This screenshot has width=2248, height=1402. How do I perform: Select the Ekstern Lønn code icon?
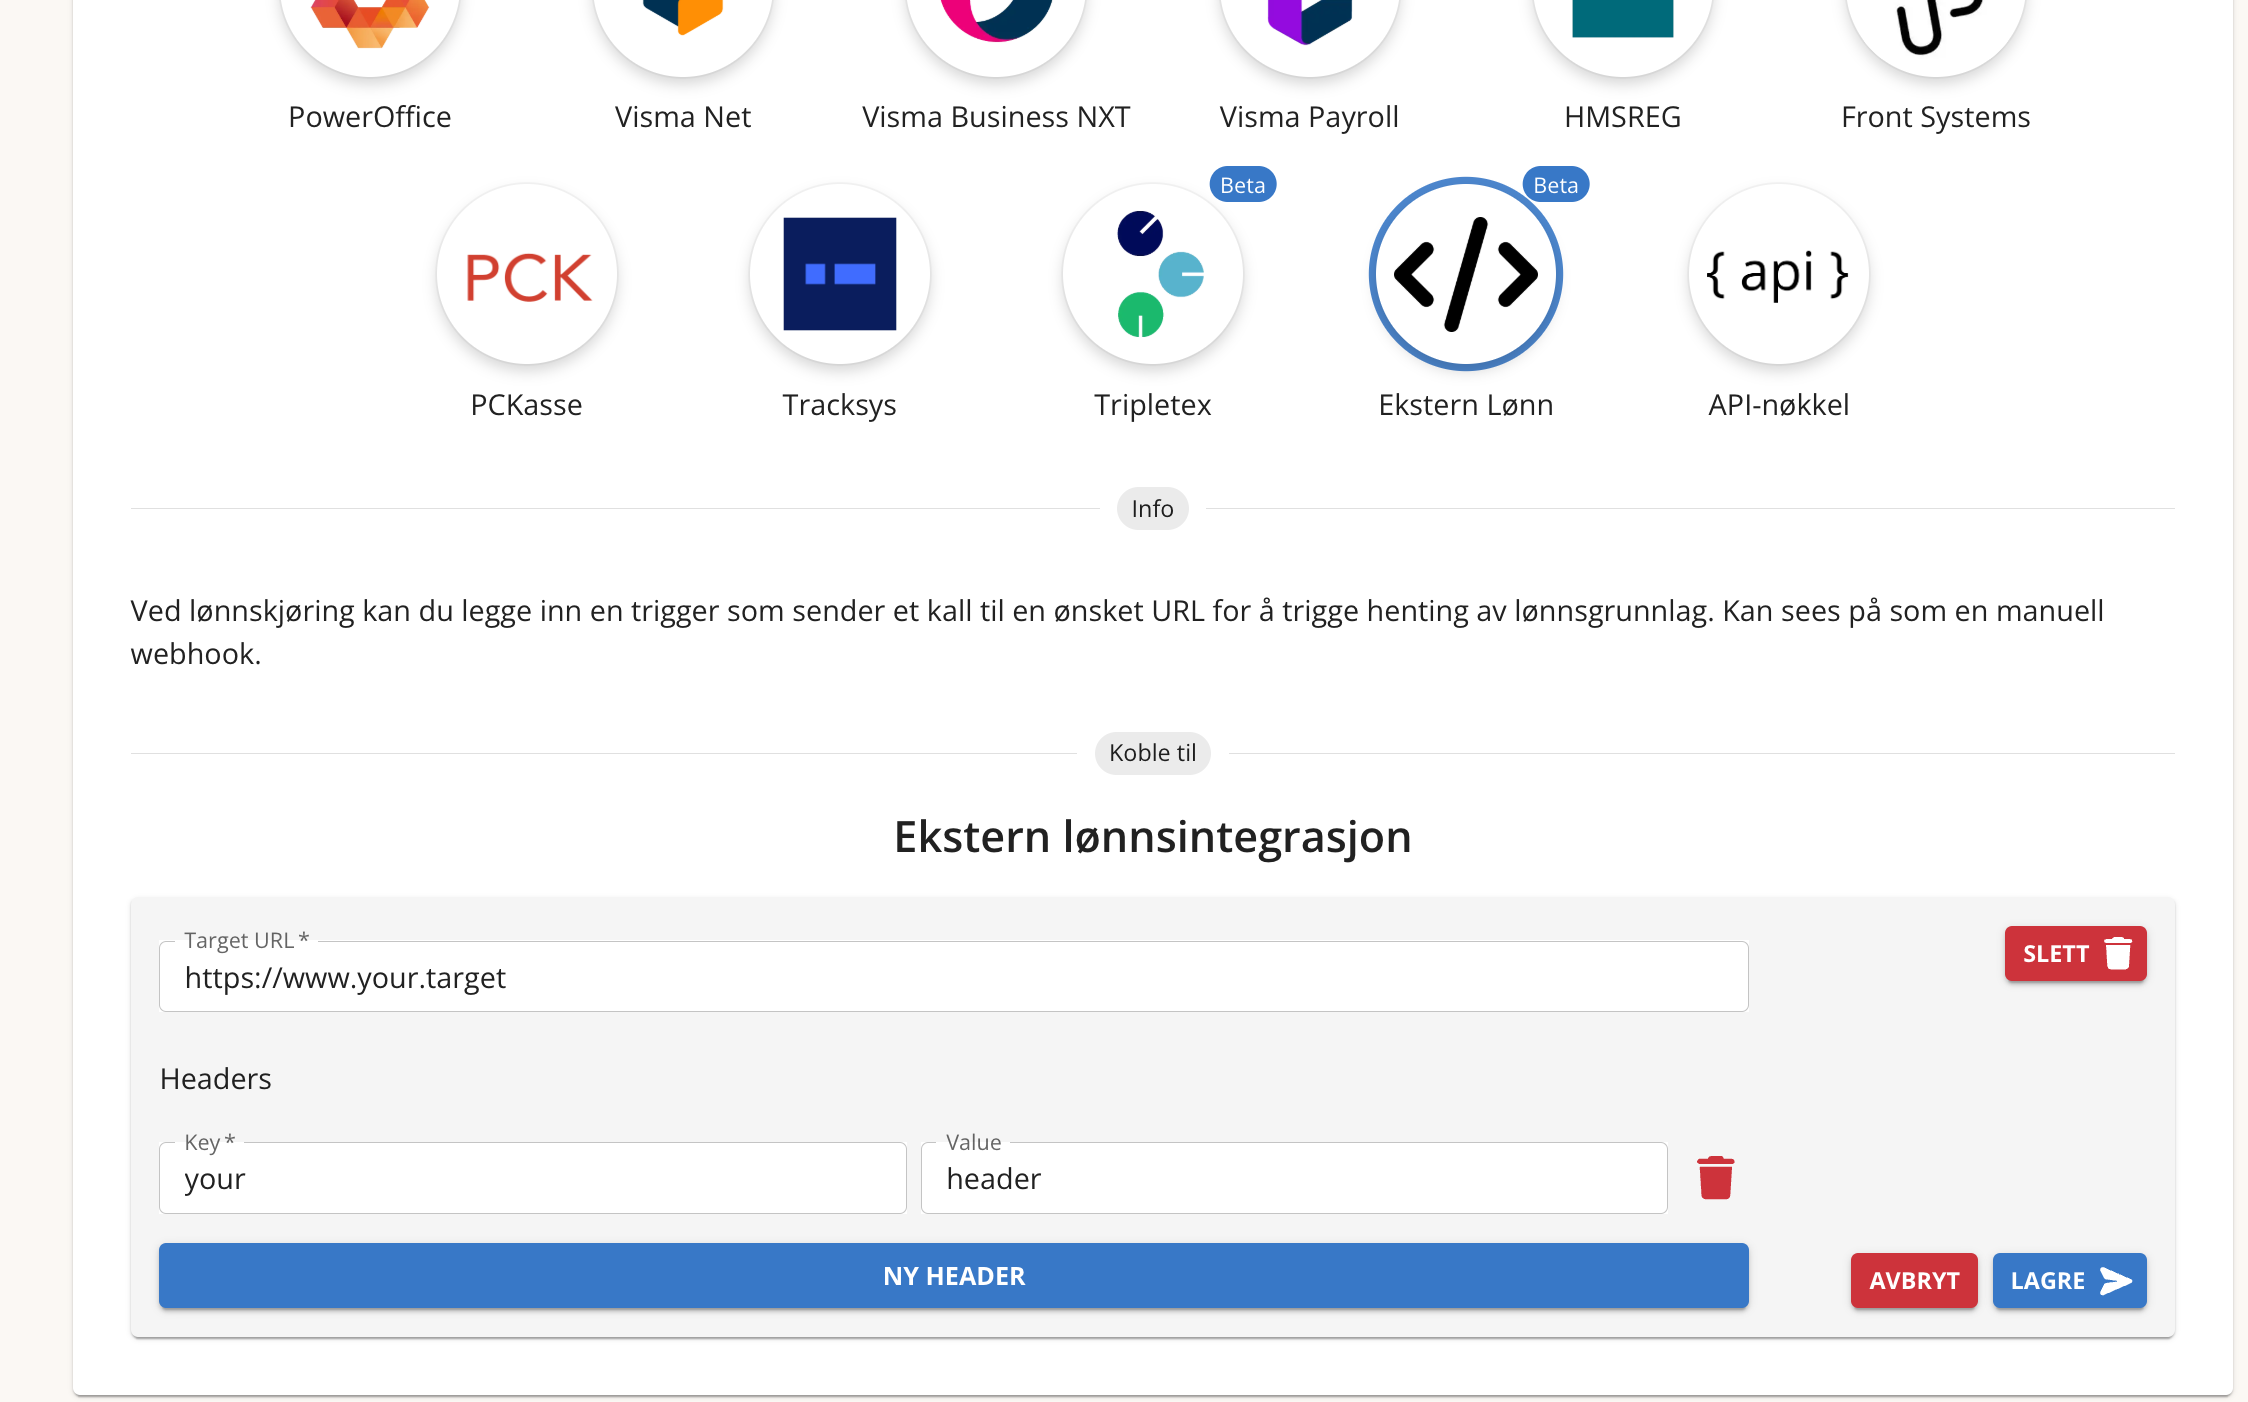1466,275
